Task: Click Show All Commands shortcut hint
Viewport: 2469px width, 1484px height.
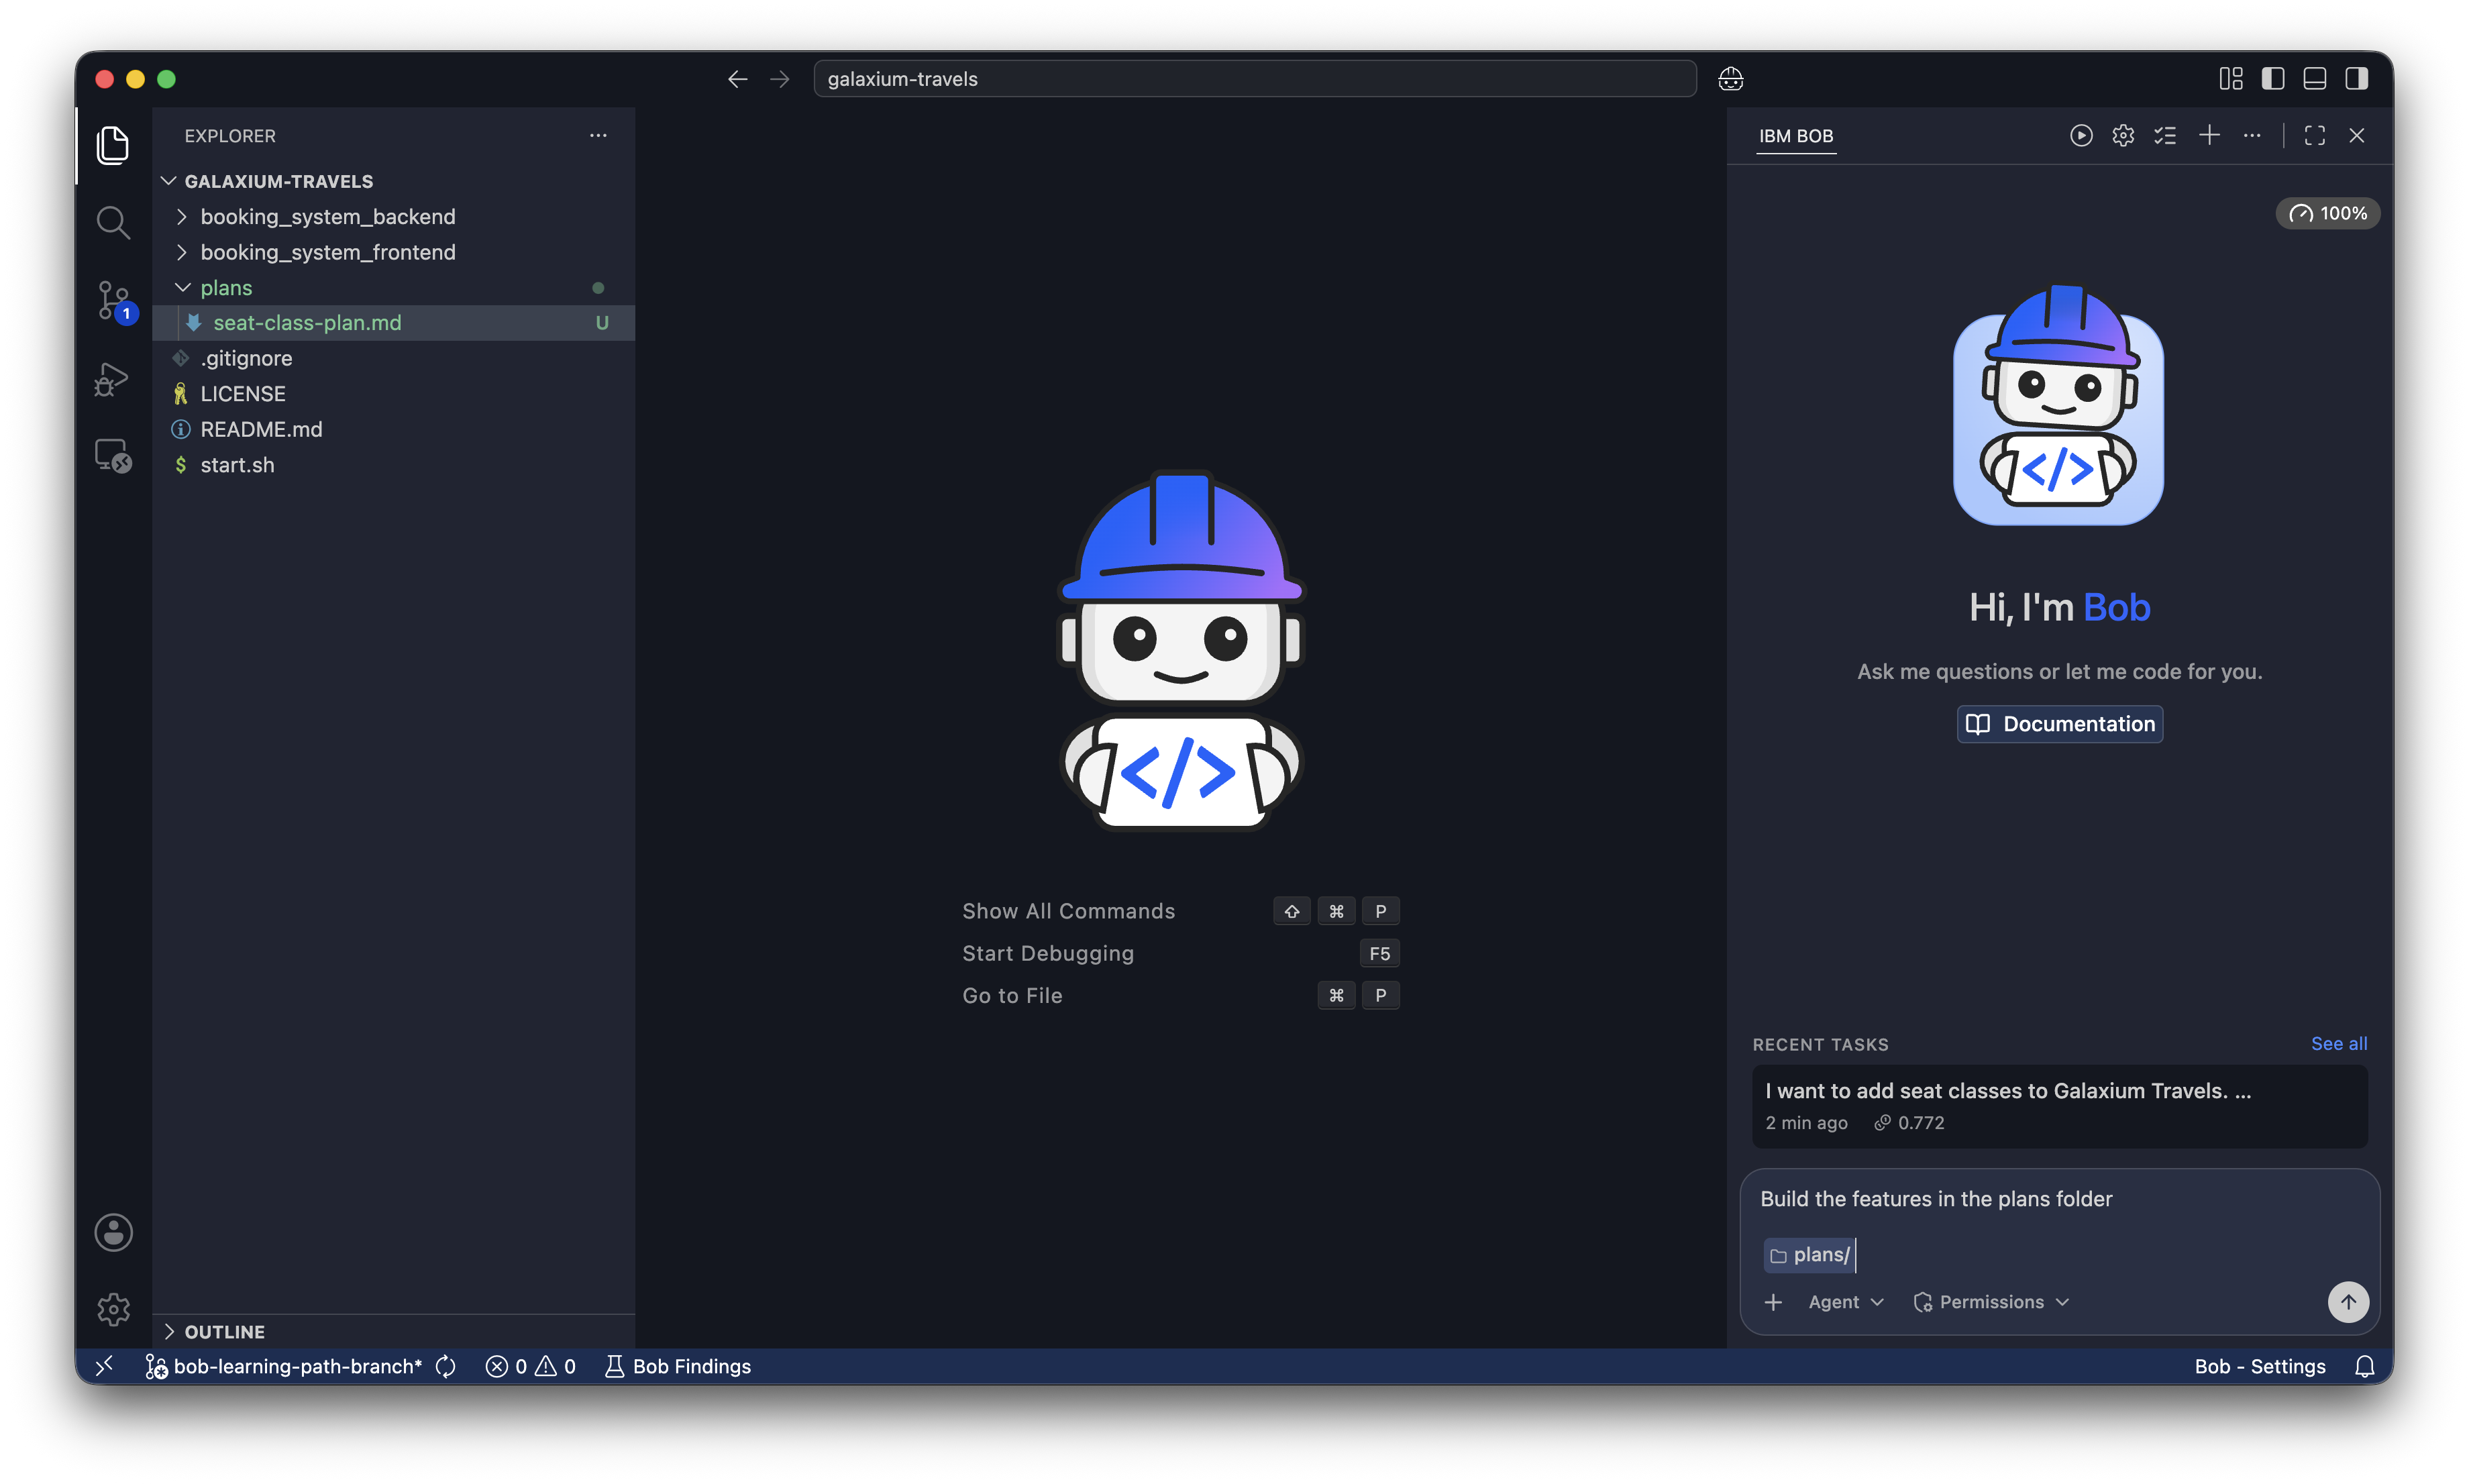Action: tap(1068, 911)
